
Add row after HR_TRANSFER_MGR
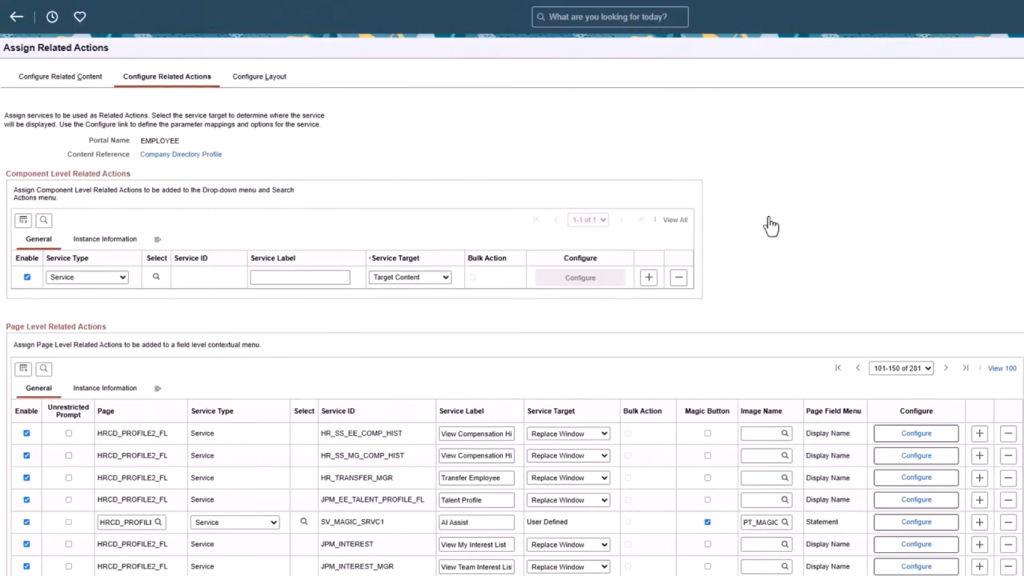coord(980,478)
